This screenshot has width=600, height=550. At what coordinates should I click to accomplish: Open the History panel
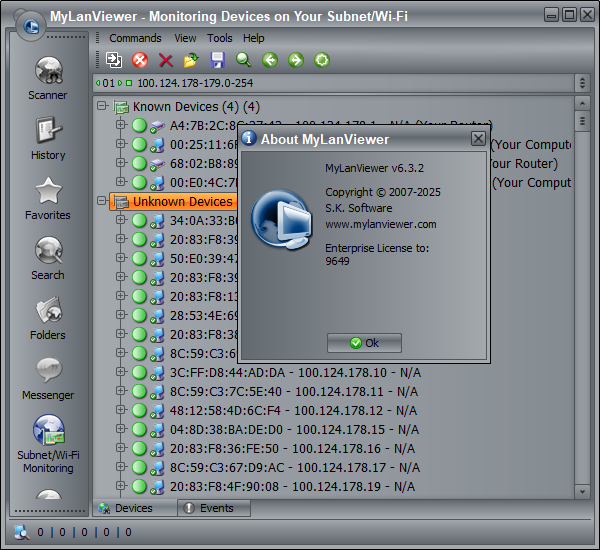coord(48,139)
